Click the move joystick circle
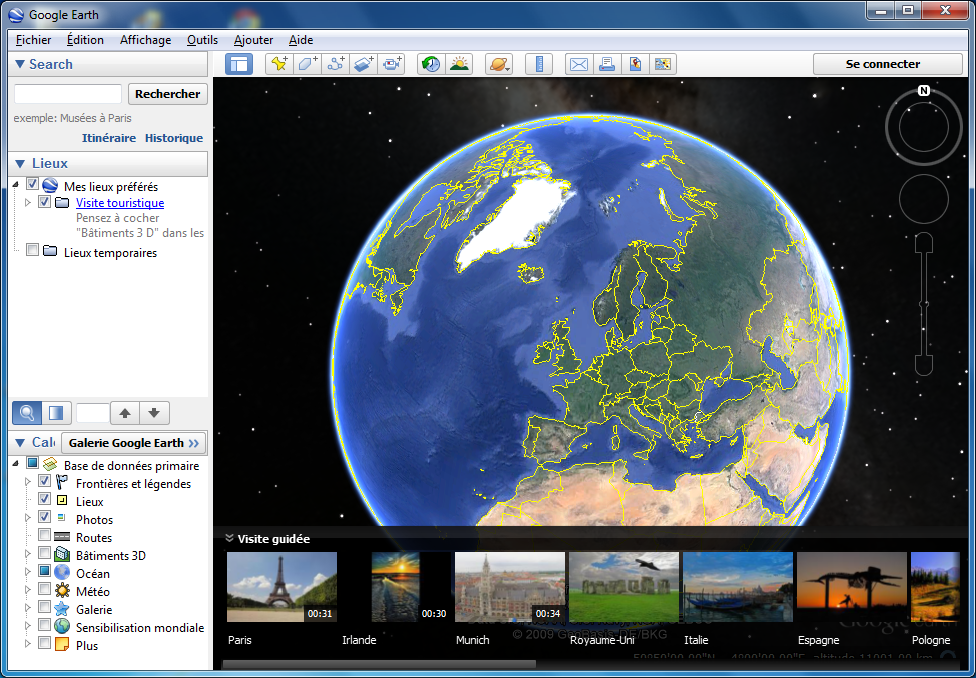Screen dimensions: 976x678 coord(924,199)
